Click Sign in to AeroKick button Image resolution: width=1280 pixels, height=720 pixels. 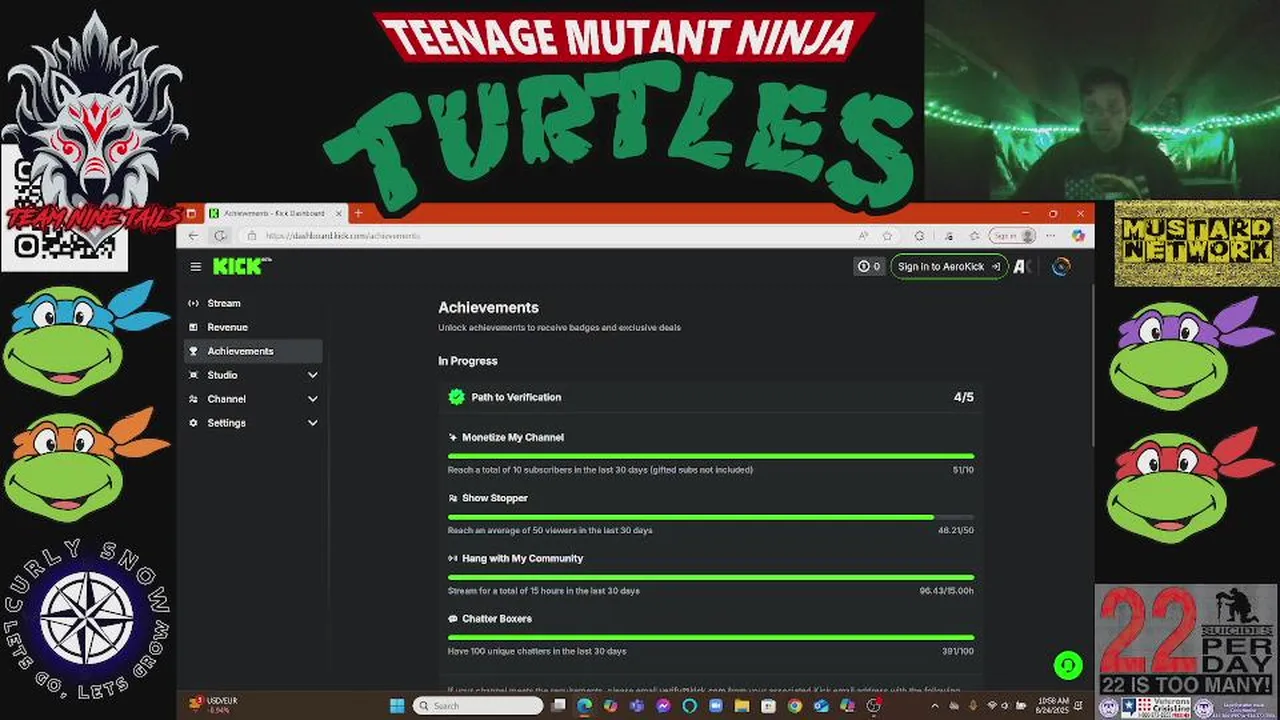coord(949,266)
